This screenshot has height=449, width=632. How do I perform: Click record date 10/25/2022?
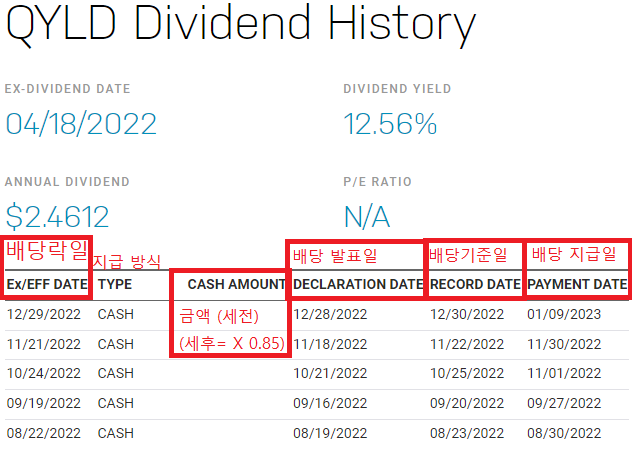(x=467, y=373)
